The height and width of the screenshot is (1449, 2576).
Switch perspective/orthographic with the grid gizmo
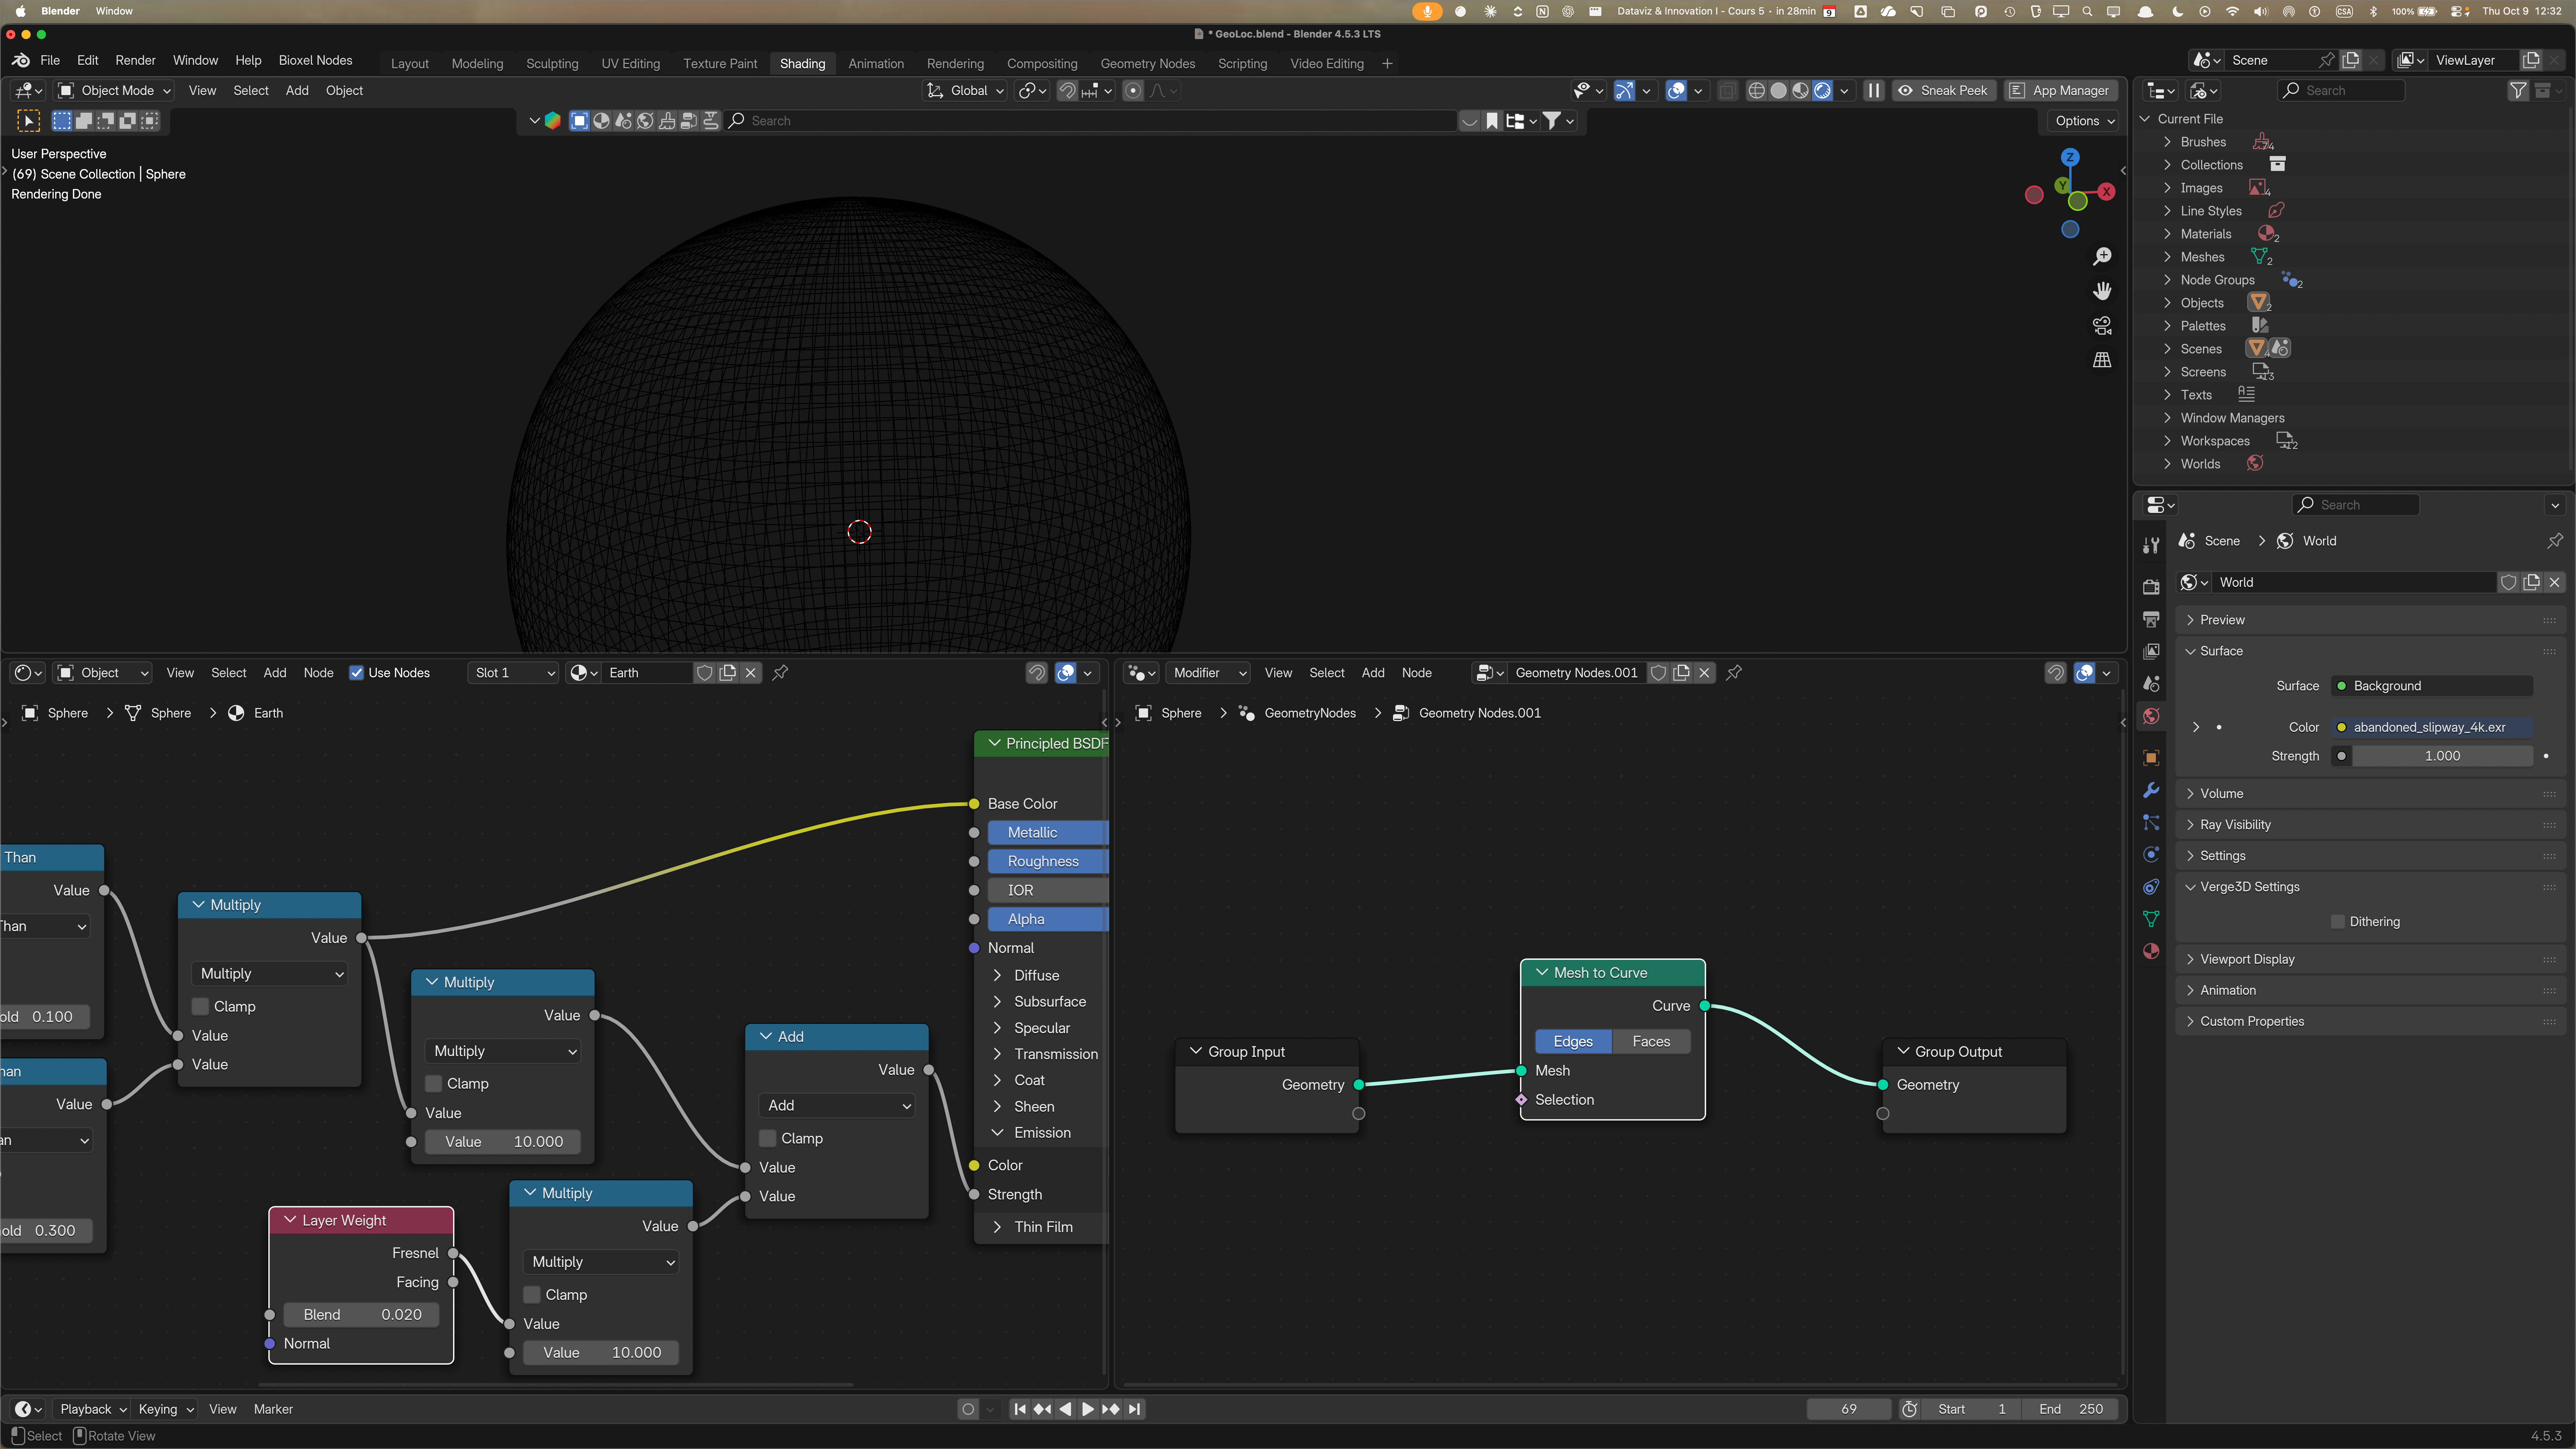[x=2102, y=360]
